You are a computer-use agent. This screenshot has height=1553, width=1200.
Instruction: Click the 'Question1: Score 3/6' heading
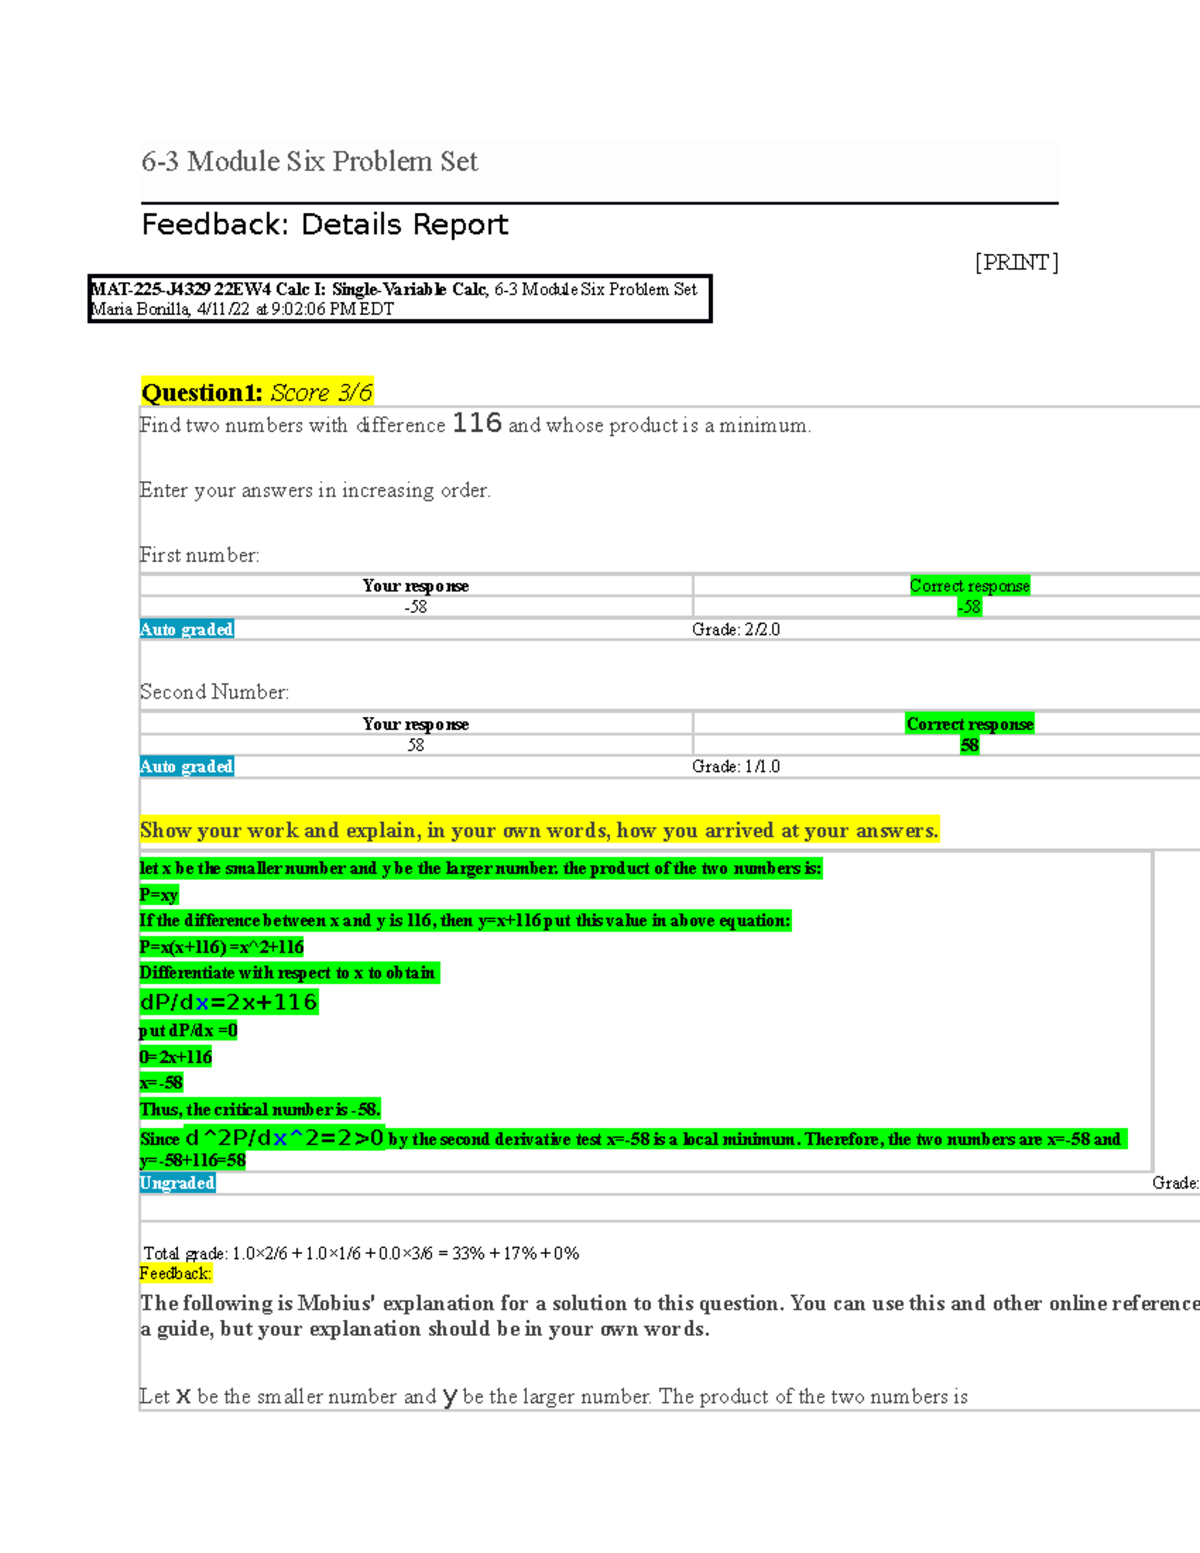(257, 392)
